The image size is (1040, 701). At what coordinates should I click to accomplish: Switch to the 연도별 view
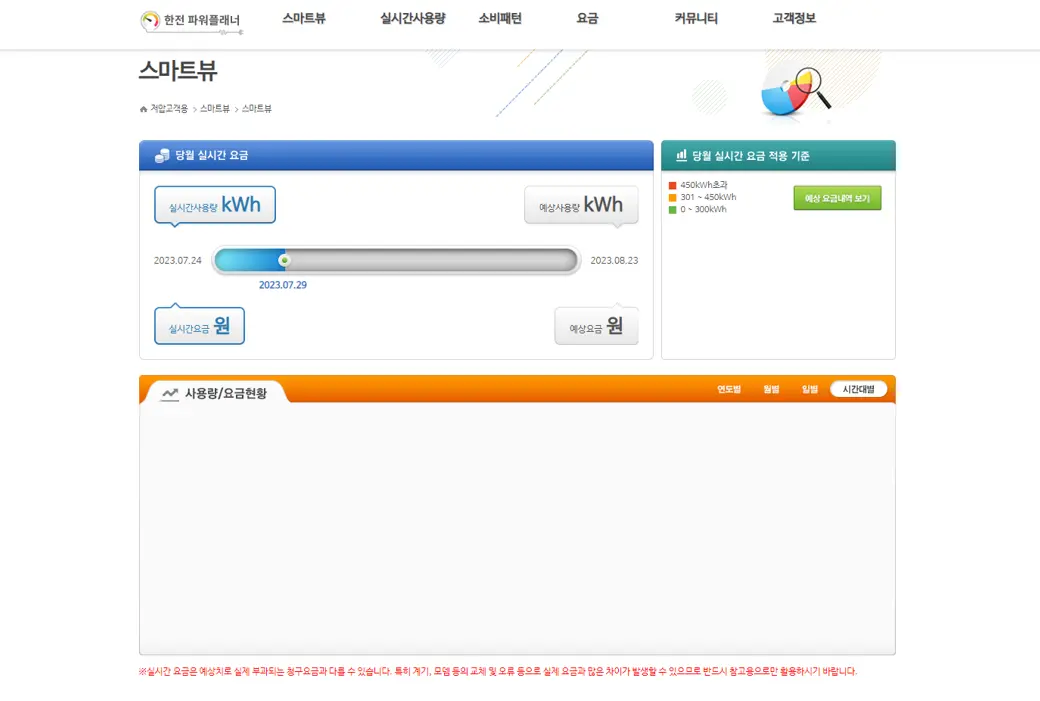[x=728, y=389]
